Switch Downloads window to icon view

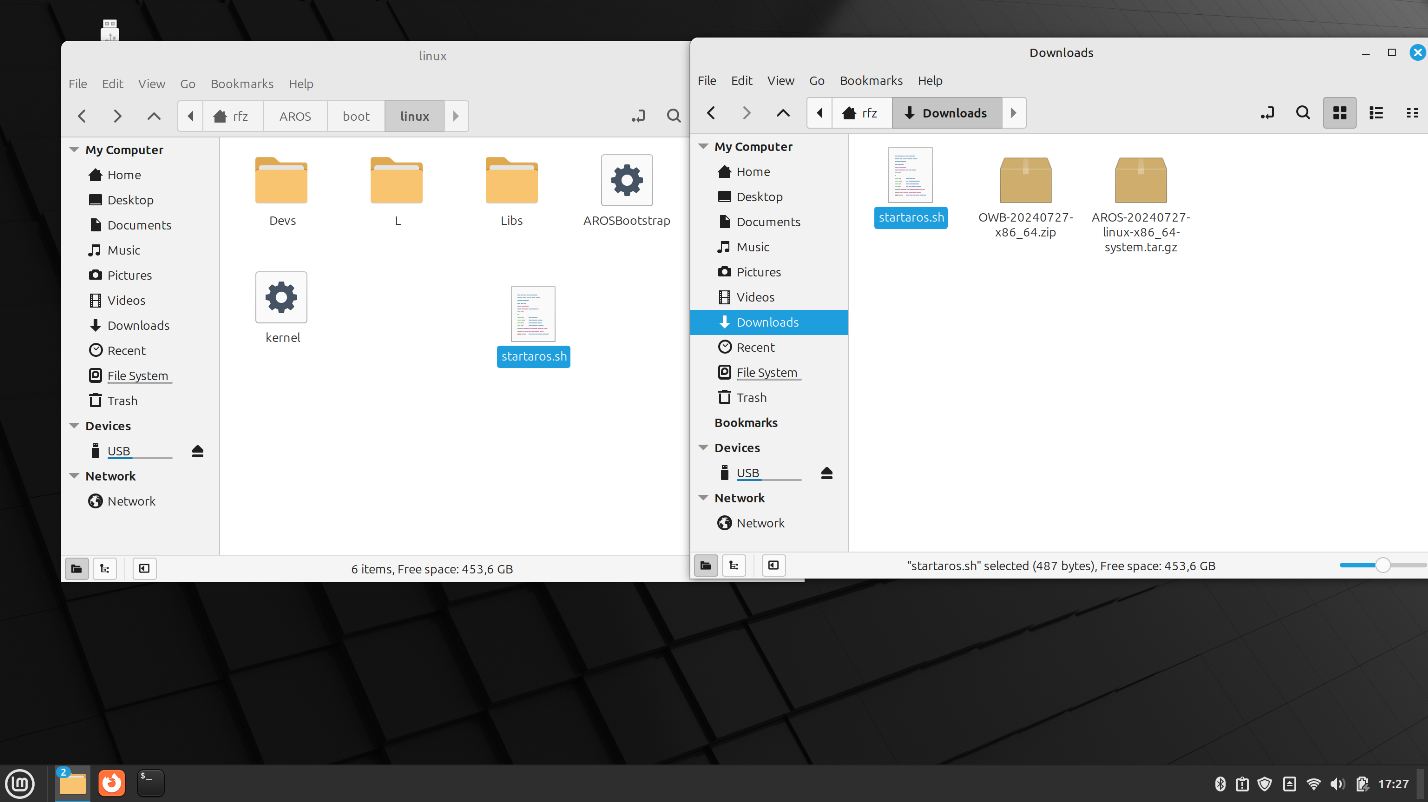(1340, 113)
